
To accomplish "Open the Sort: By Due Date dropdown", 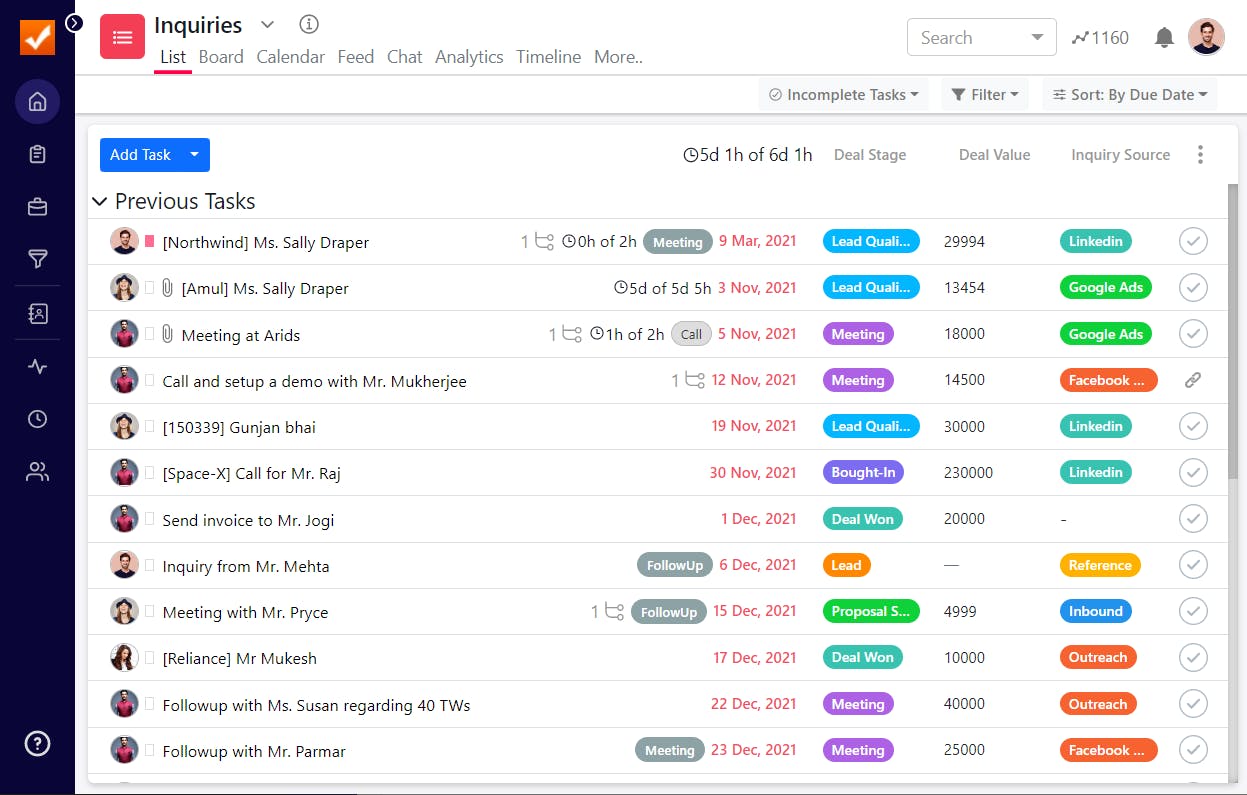I will coord(1129,94).
